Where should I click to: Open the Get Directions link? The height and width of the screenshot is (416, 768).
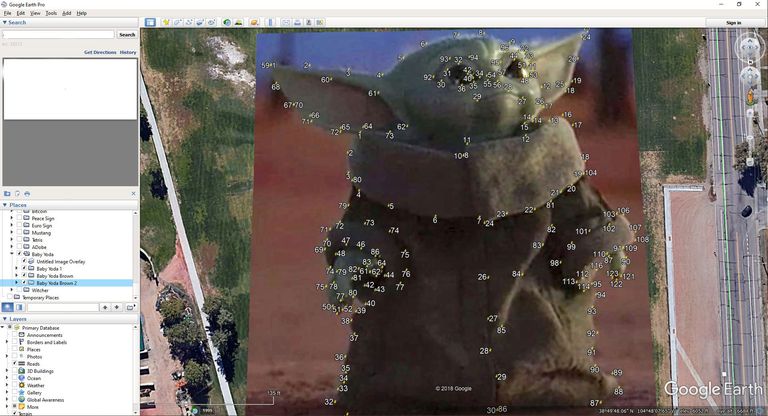tap(100, 52)
